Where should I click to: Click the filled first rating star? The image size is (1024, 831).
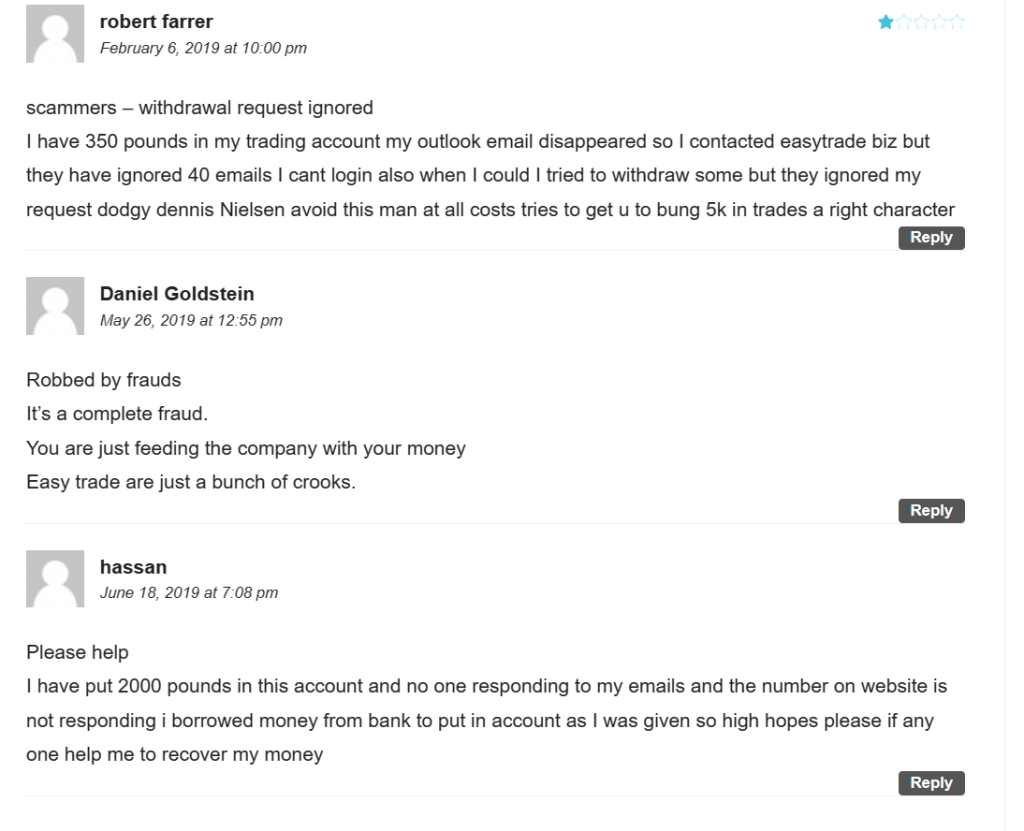[x=886, y=22]
